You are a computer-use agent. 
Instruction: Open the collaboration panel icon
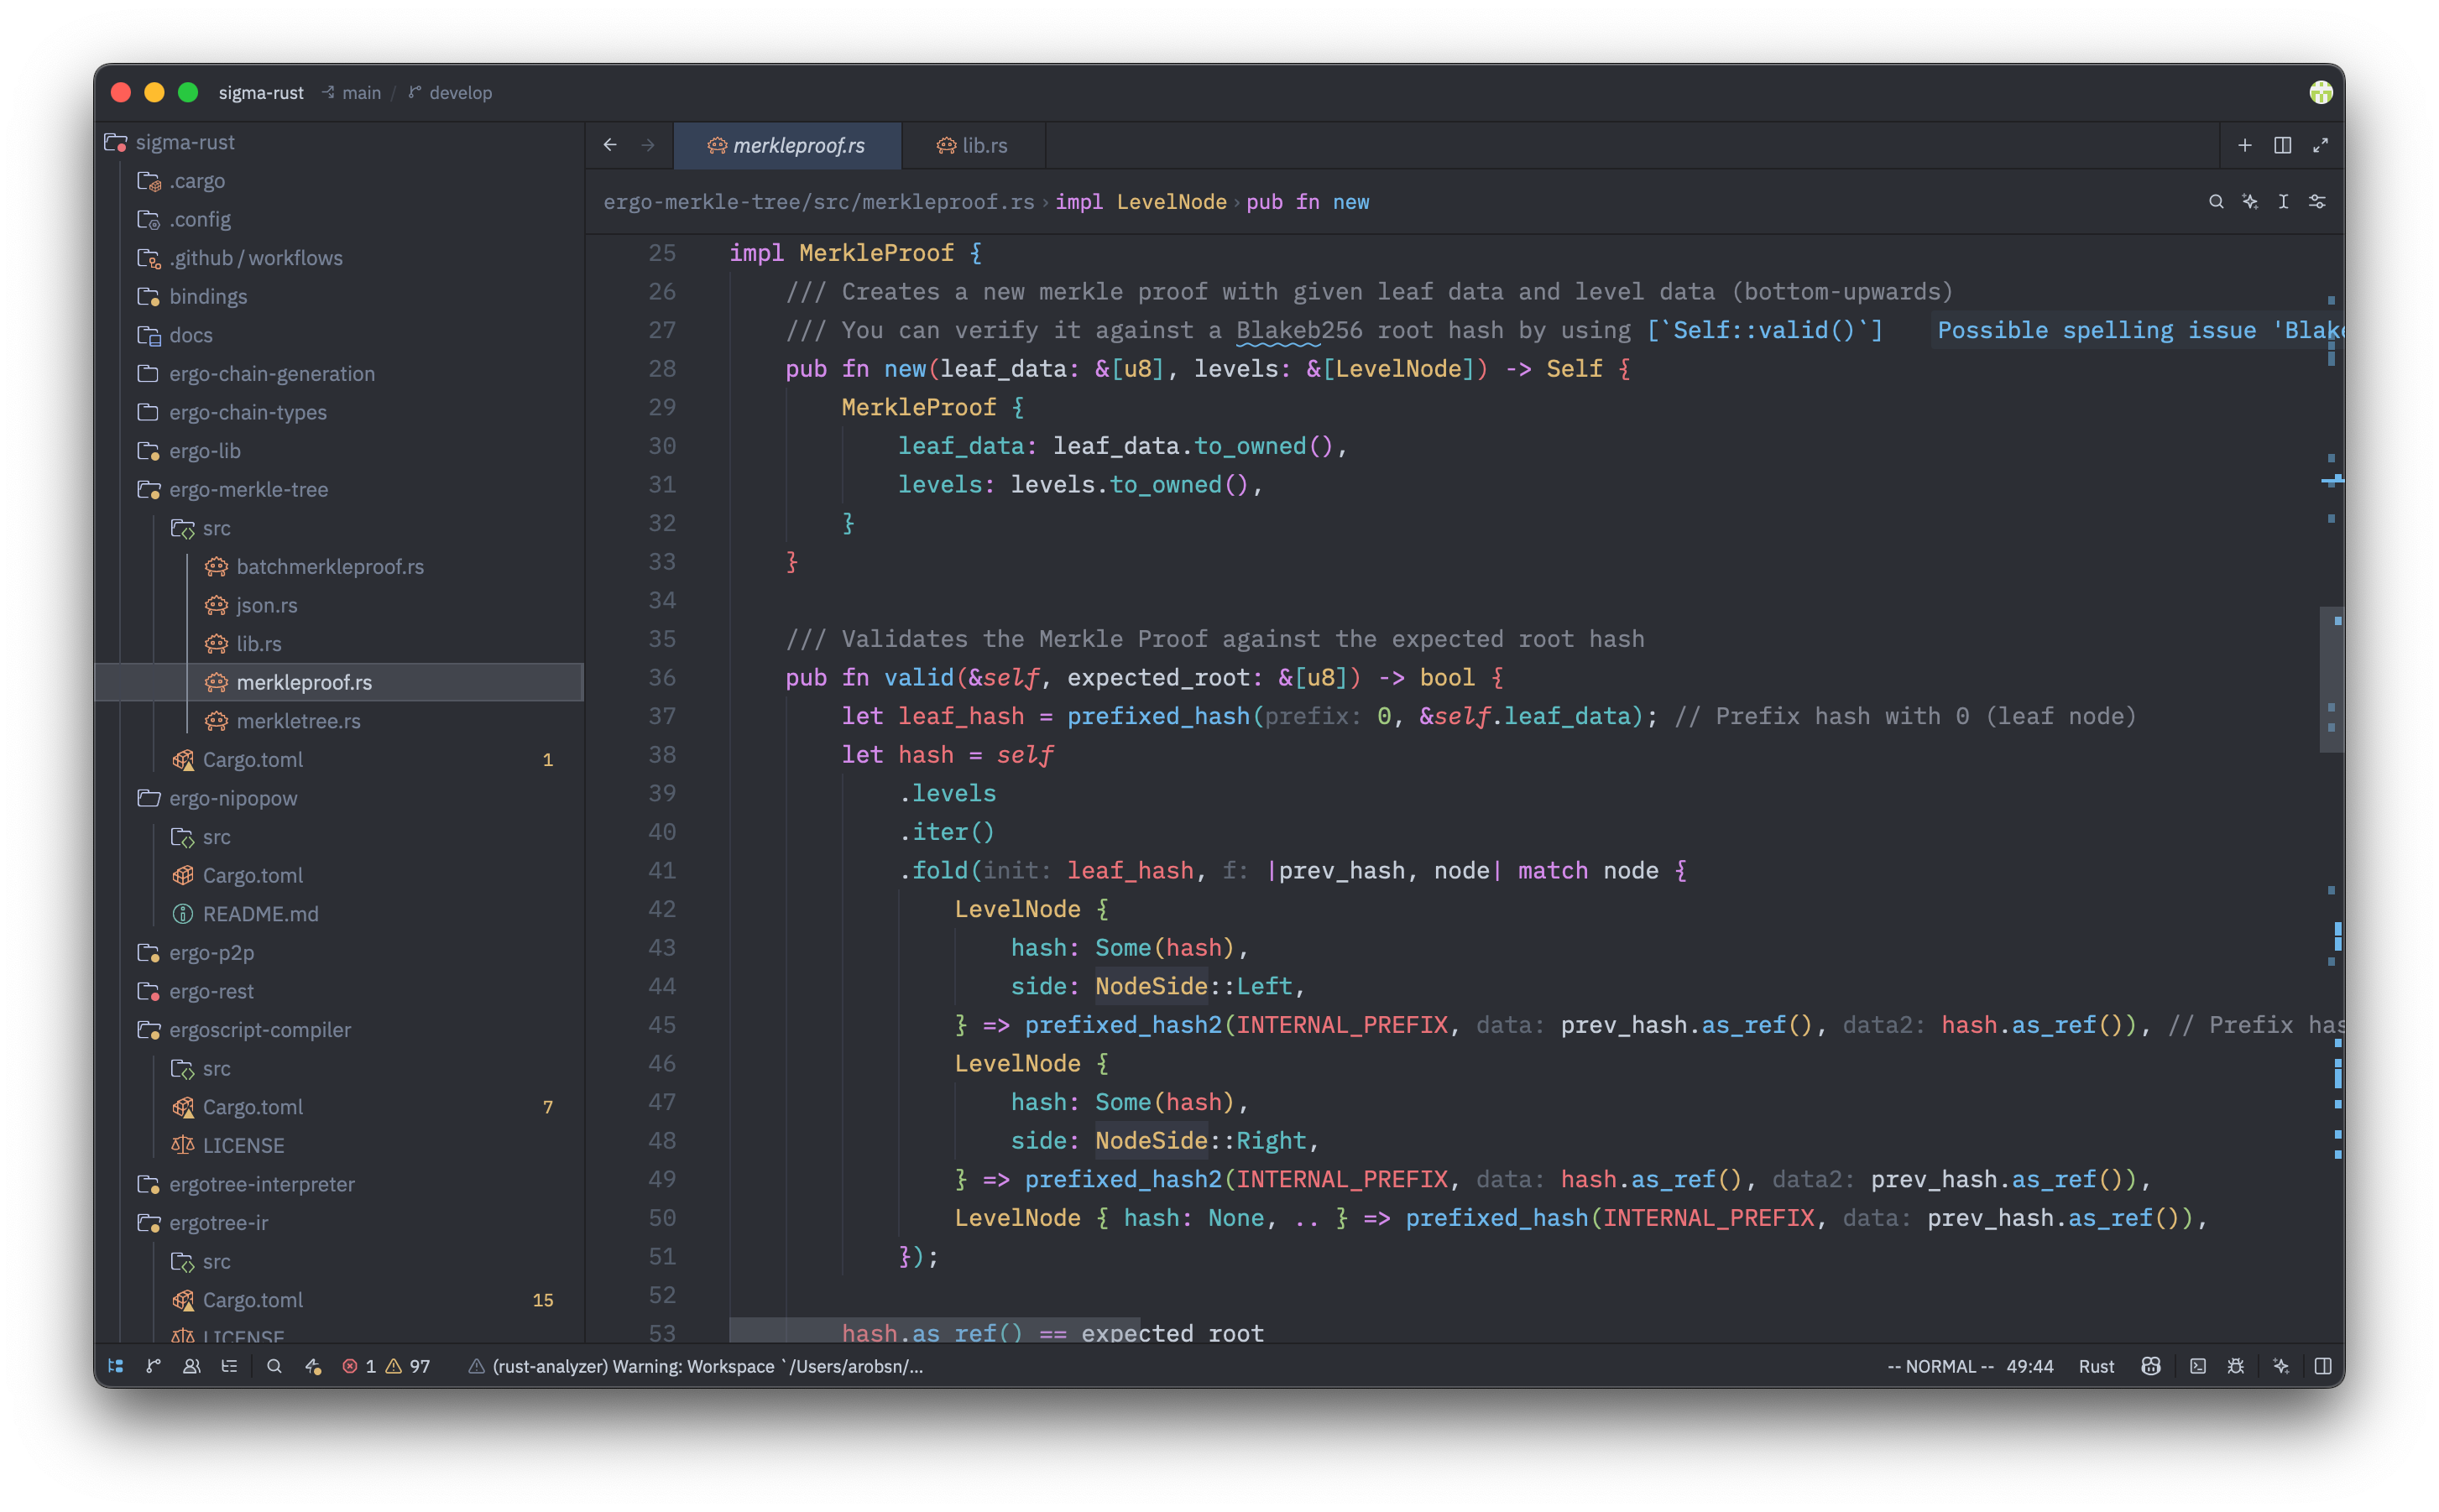[x=191, y=1366]
